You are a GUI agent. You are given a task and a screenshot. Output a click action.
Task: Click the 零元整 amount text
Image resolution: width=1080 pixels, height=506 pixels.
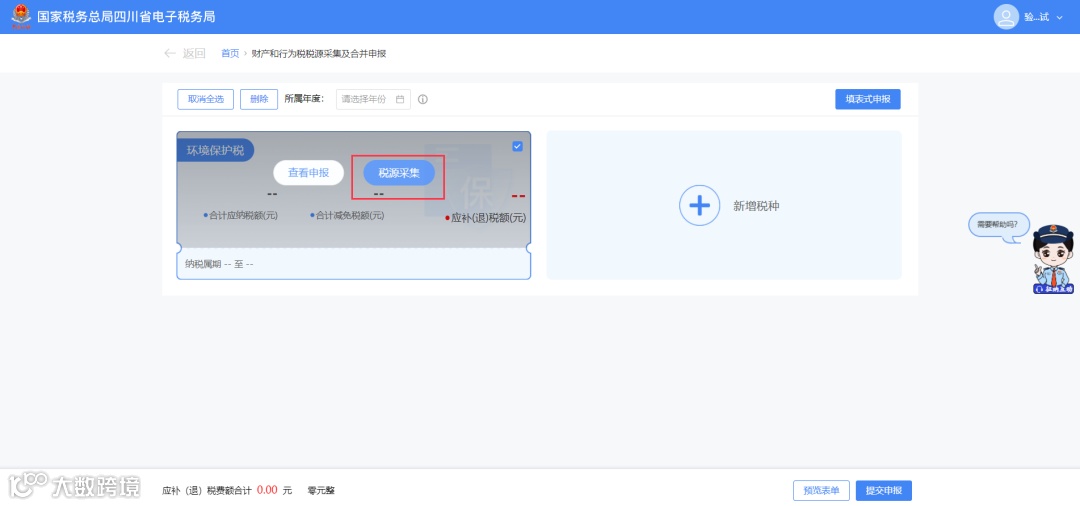coord(321,491)
